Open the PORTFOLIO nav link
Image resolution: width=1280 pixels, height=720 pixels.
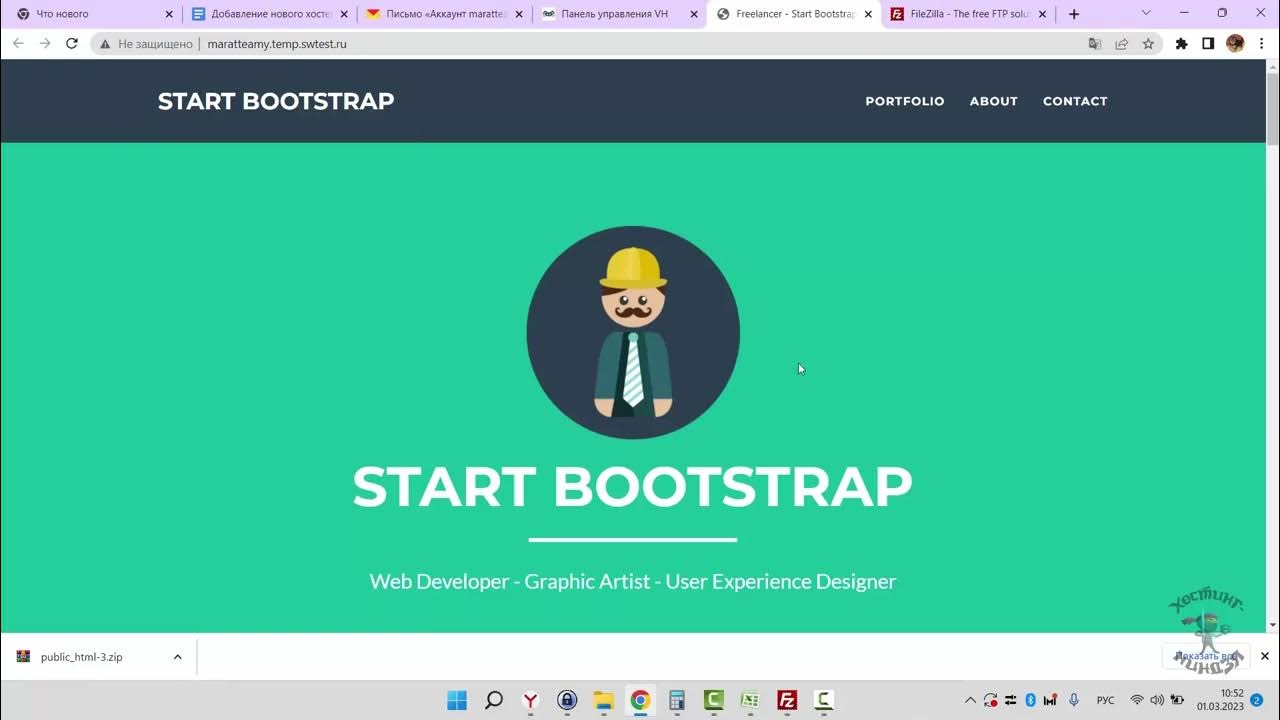pyautogui.click(x=905, y=101)
